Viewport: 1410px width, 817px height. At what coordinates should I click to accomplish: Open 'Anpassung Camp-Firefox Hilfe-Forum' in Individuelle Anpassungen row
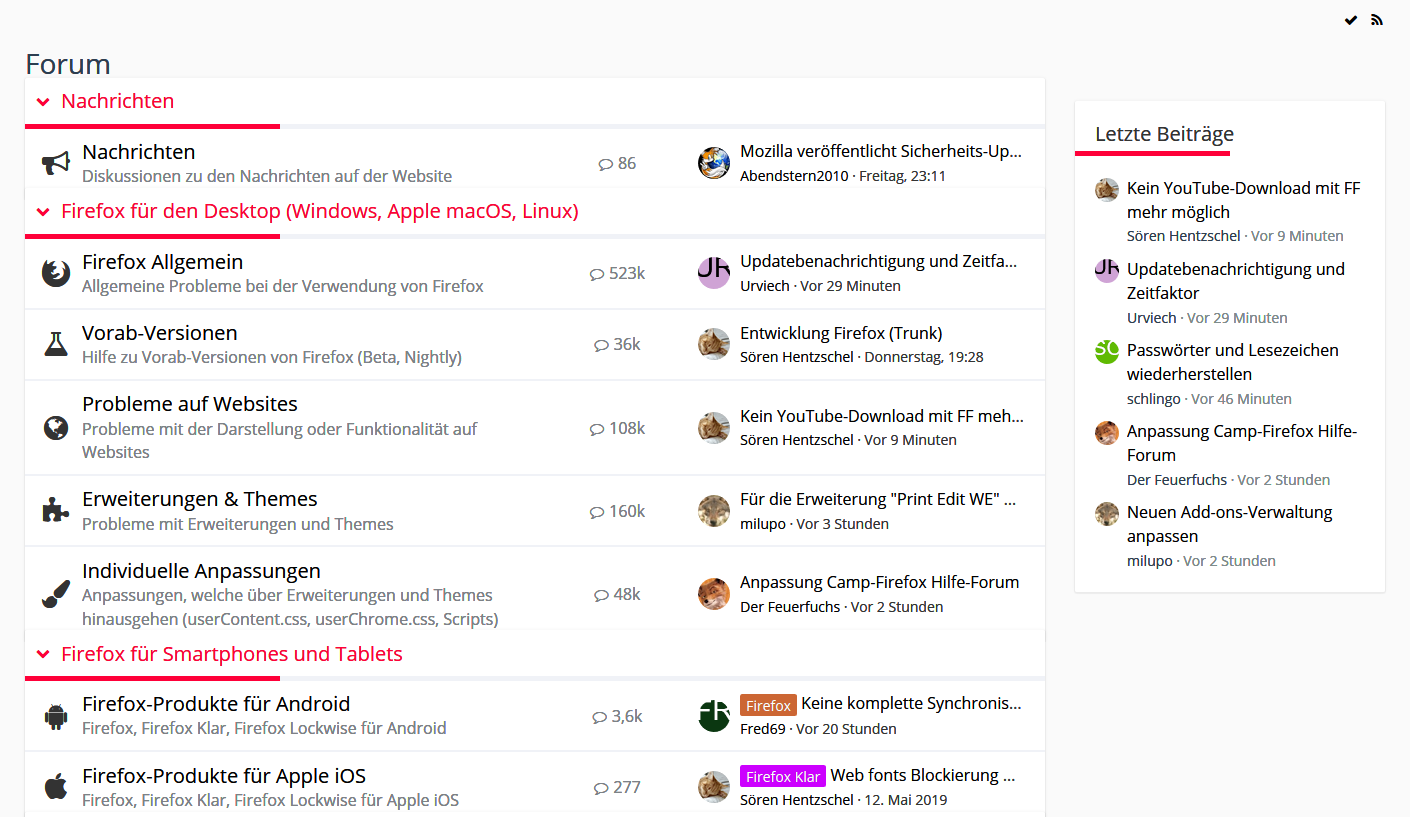click(x=880, y=582)
